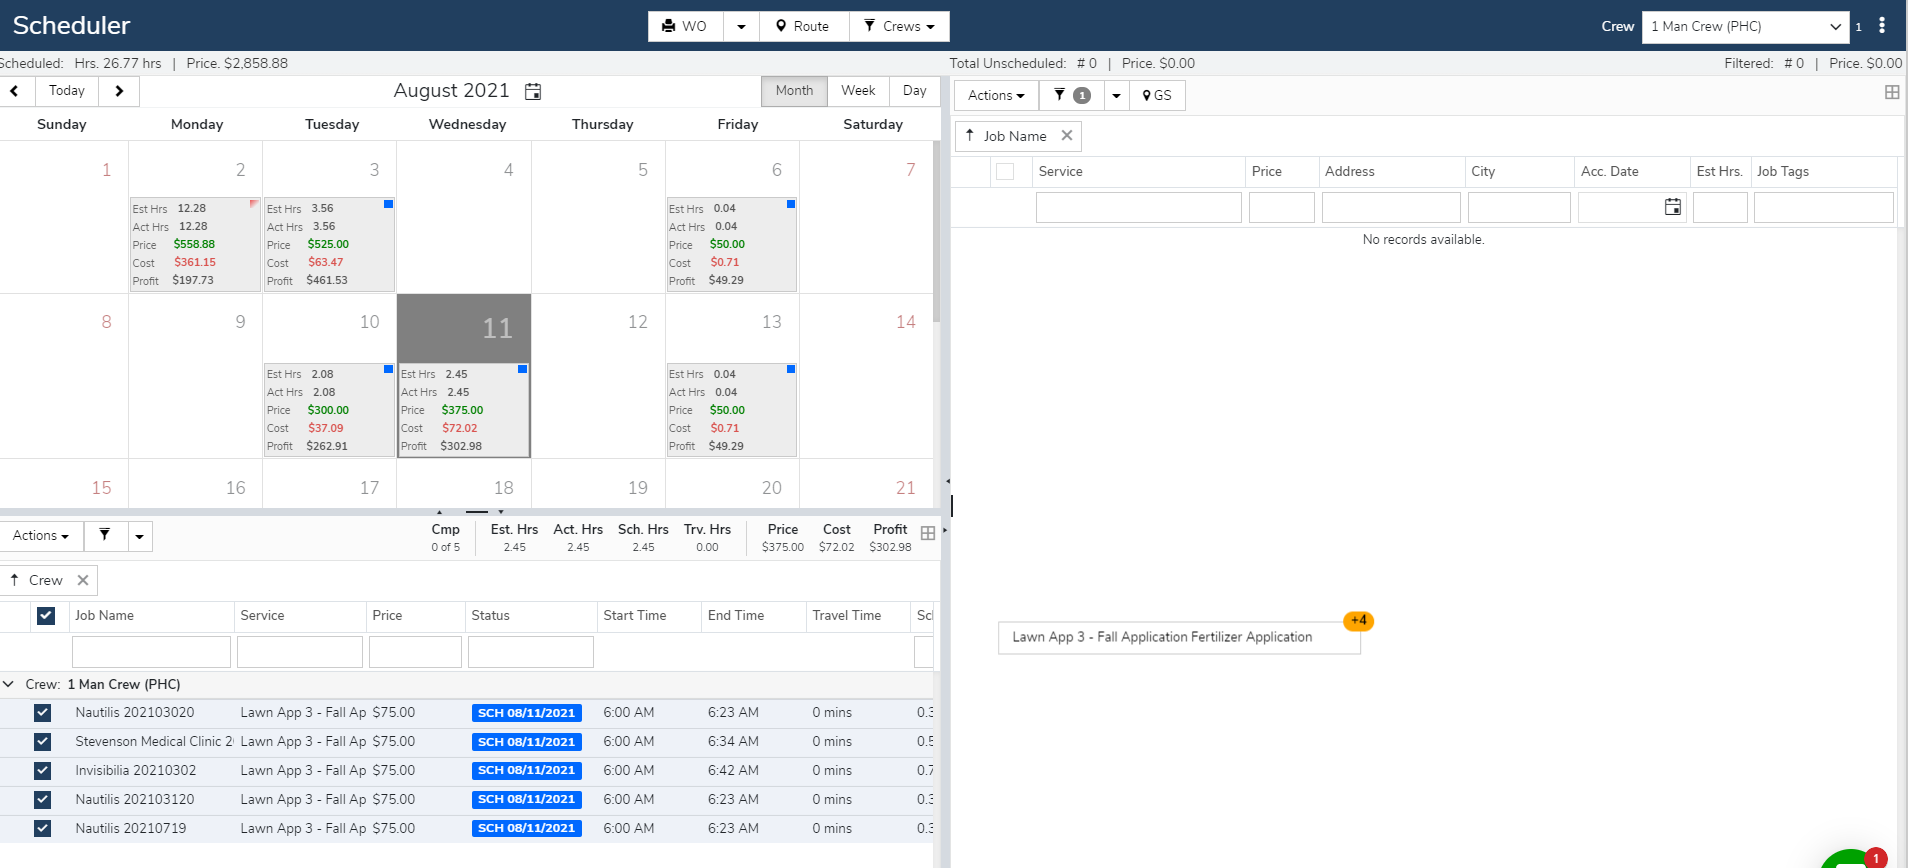Remove the Crew grouping chip
1908x868 pixels.
pyautogui.click(x=83, y=580)
